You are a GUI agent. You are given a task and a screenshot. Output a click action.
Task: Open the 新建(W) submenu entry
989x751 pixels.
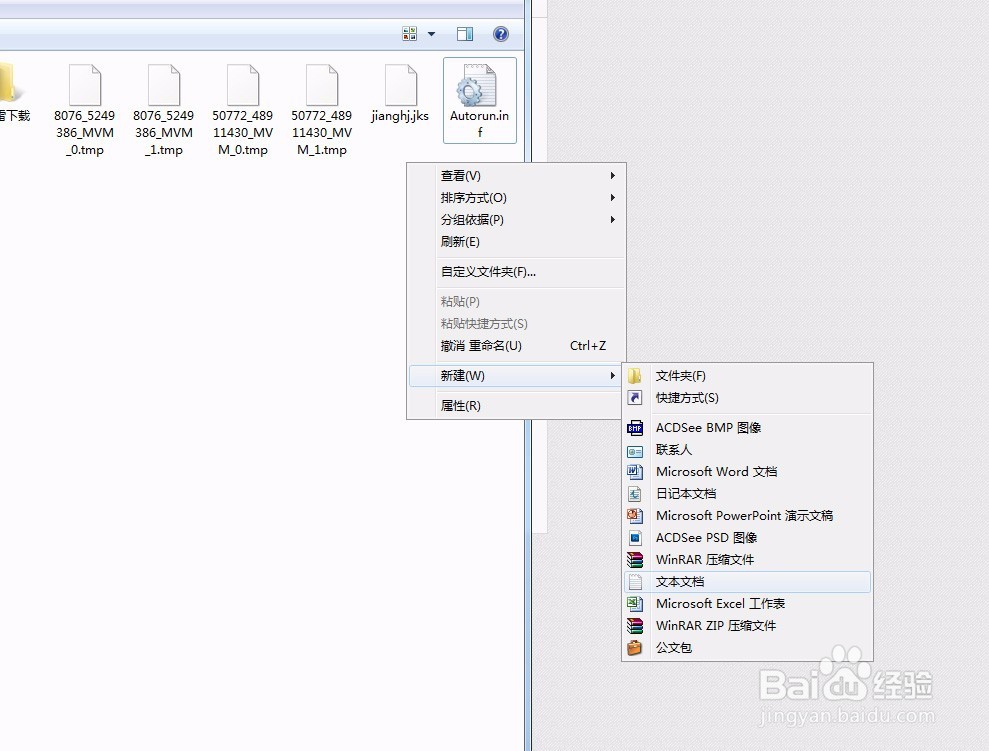(516, 376)
